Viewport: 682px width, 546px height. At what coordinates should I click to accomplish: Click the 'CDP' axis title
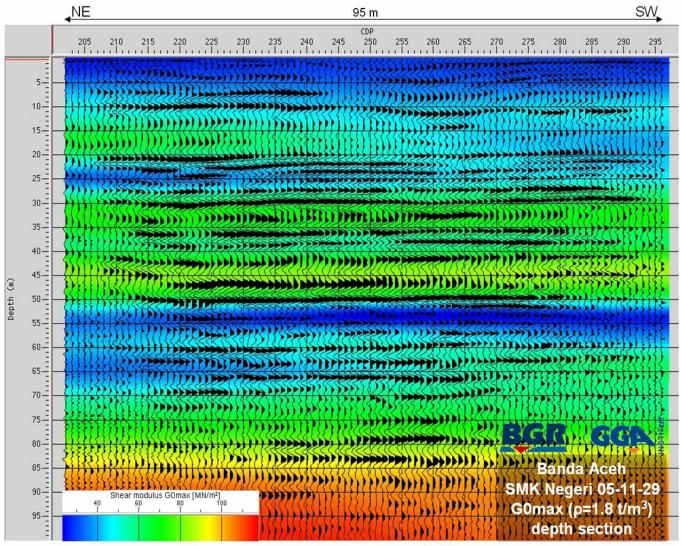(369, 32)
